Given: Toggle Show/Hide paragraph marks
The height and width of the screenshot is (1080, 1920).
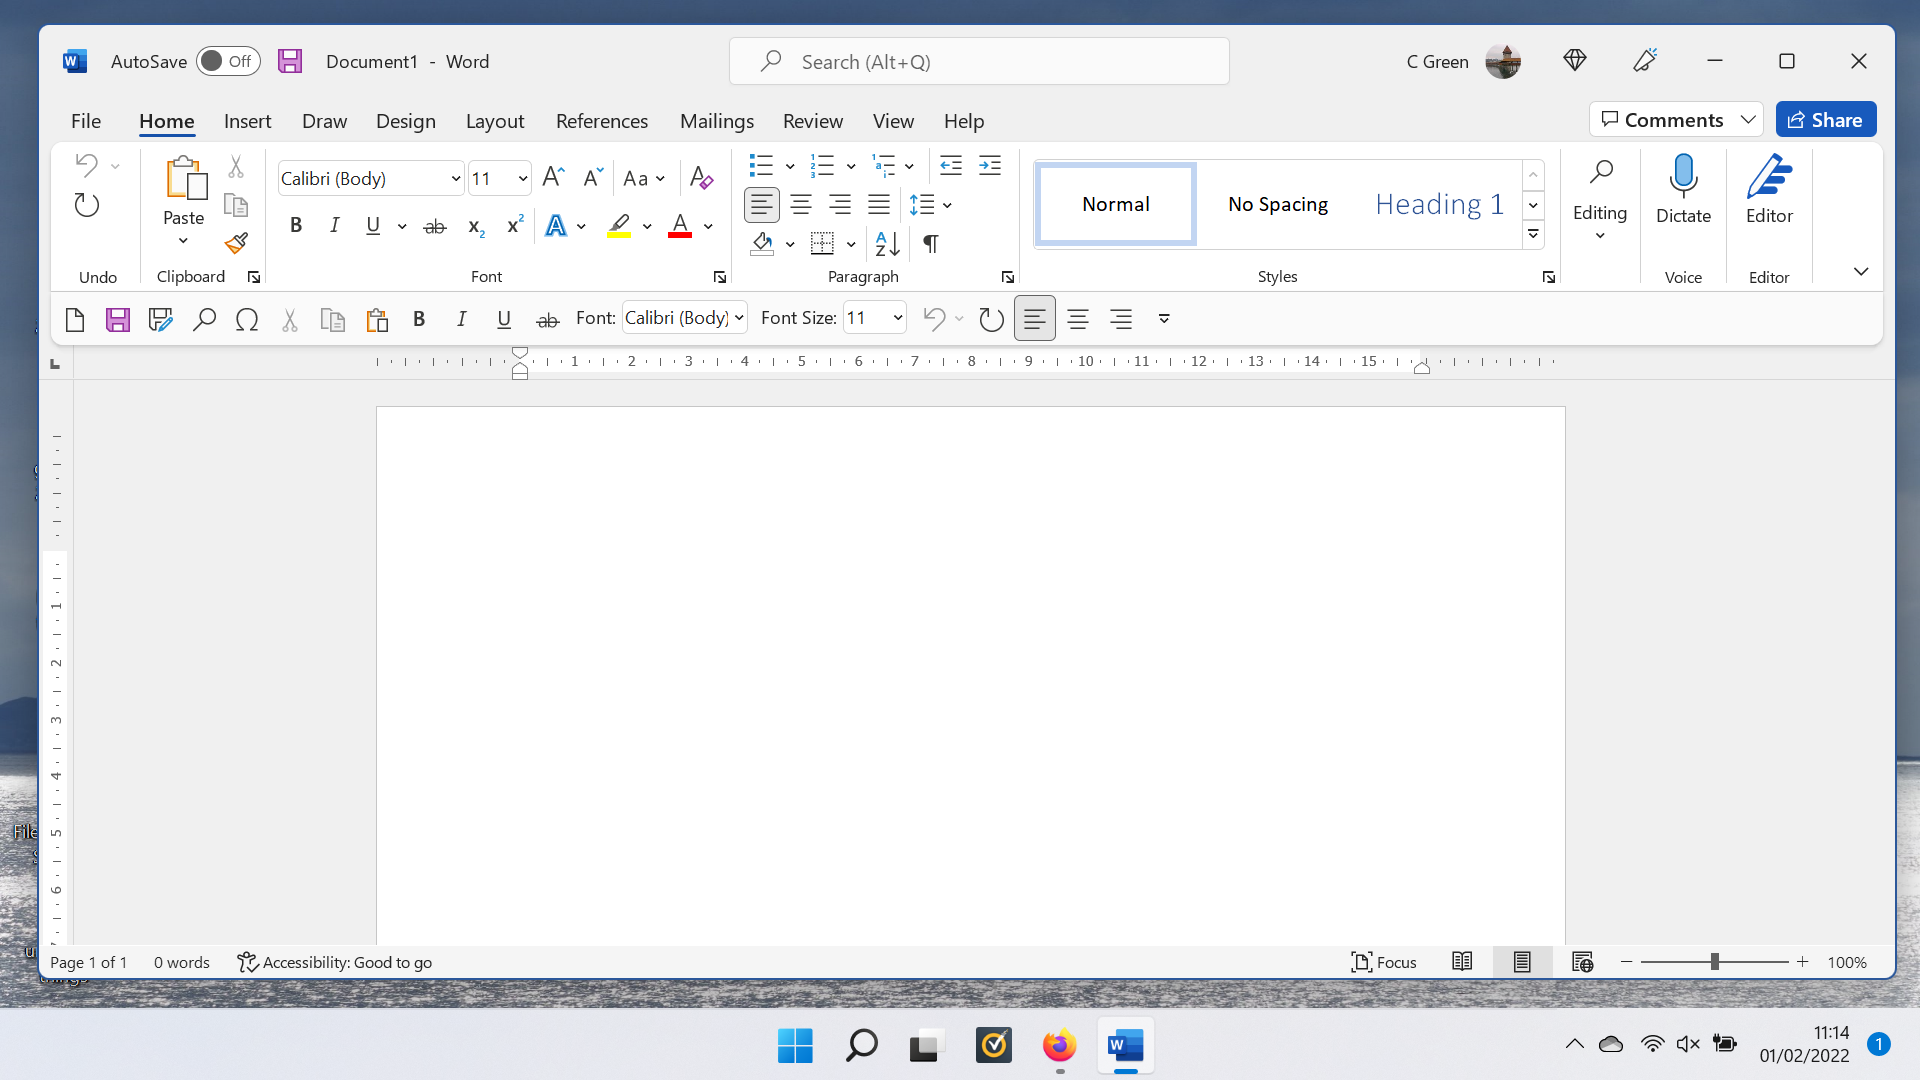Looking at the screenshot, I should tap(931, 243).
